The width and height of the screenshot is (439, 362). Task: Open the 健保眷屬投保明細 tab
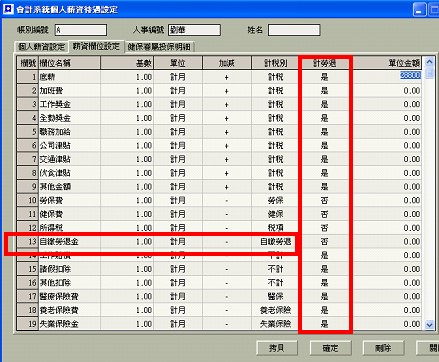pos(159,47)
